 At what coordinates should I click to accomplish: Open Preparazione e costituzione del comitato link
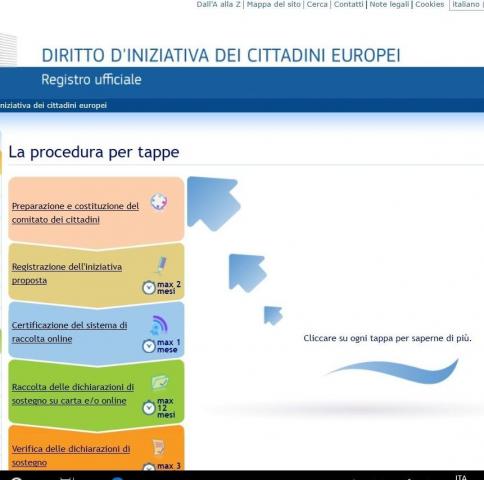[x=75, y=213]
